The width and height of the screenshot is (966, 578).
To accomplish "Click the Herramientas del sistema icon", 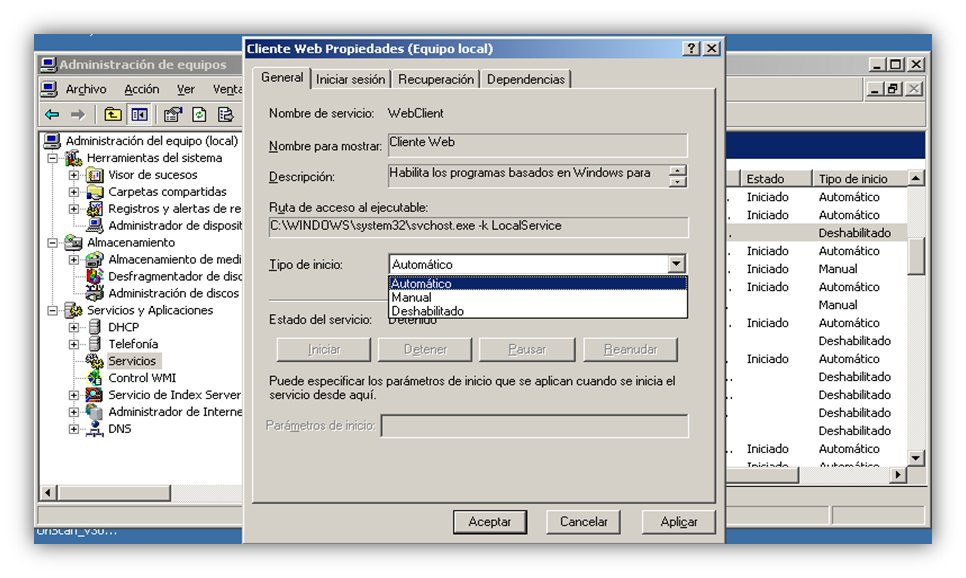I will pyautogui.click(x=74, y=158).
